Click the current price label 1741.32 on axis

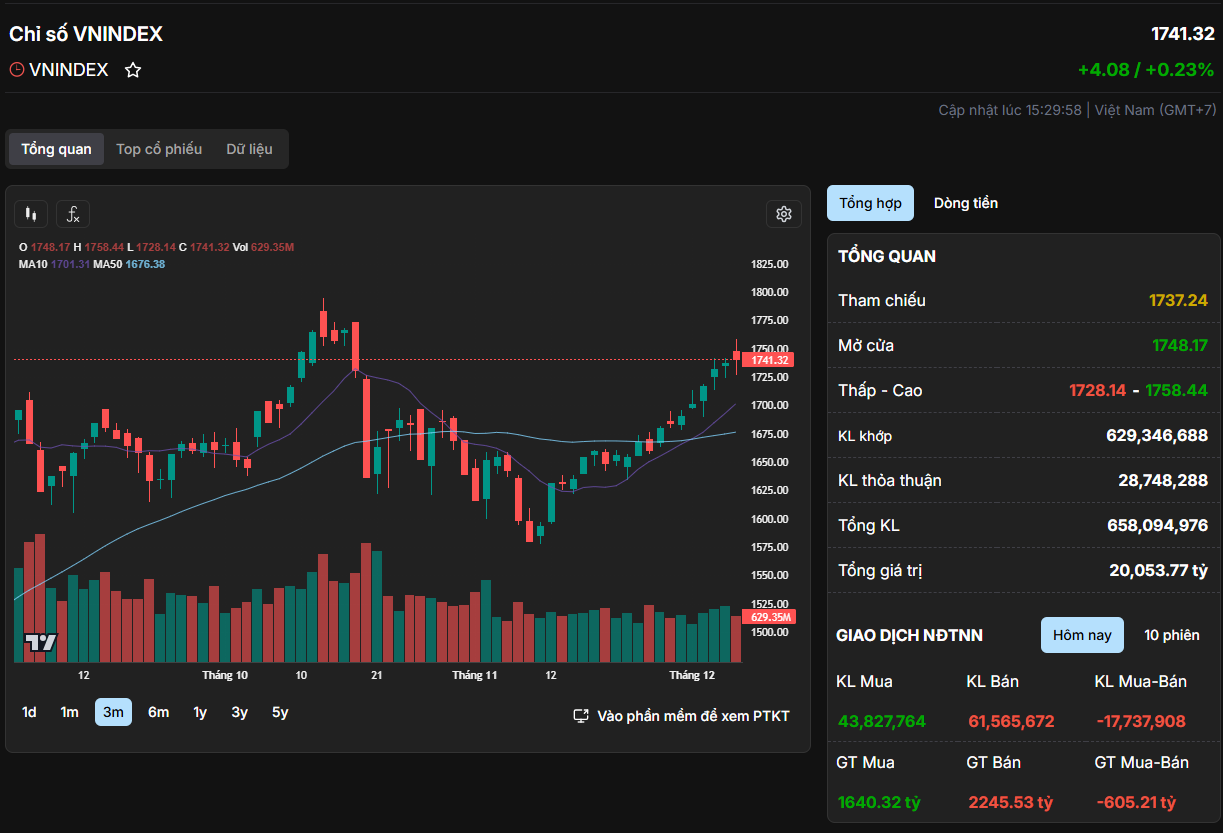(769, 360)
